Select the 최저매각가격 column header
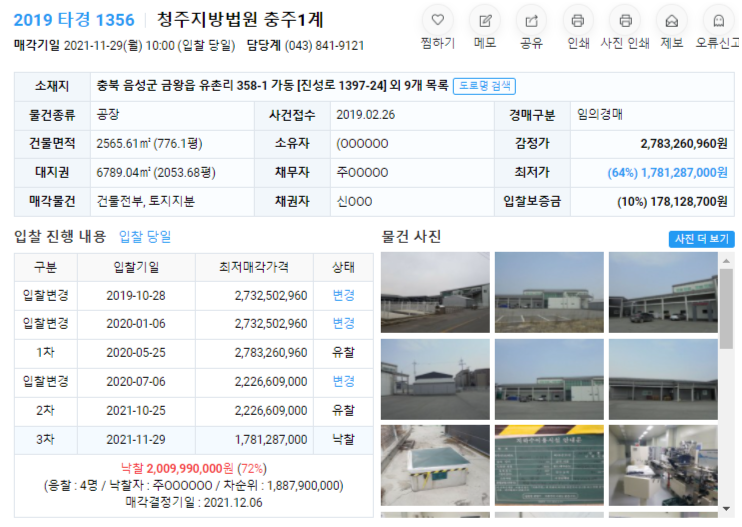This screenshot has height=527, width=742. coord(254,267)
